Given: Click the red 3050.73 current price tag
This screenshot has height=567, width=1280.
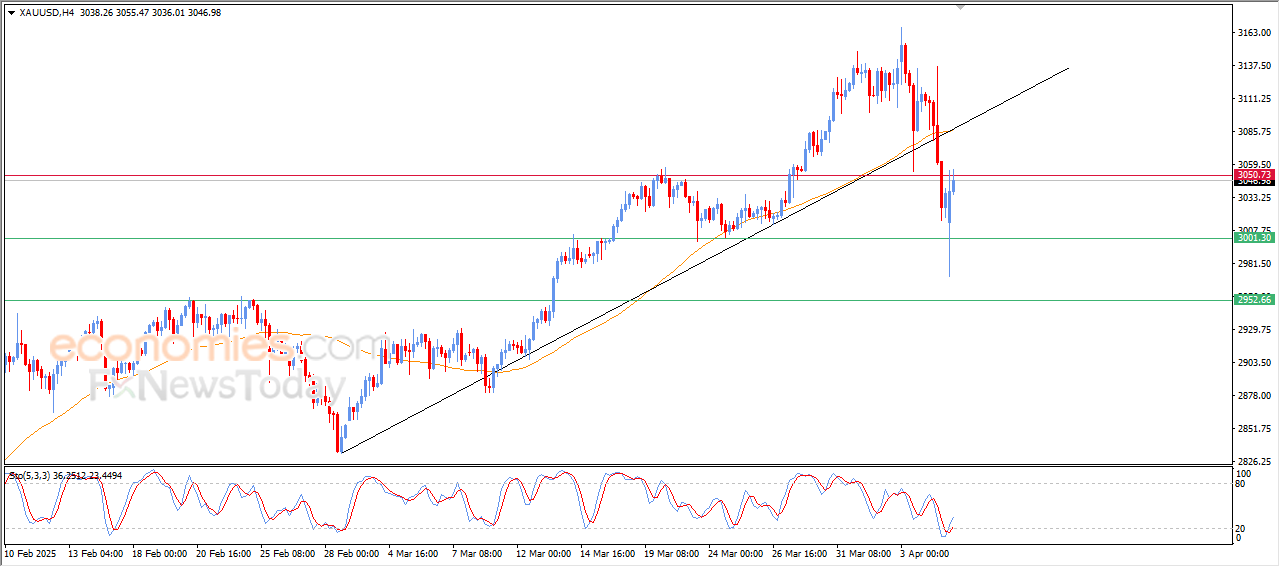Looking at the screenshot, I should coord(1253,175).
